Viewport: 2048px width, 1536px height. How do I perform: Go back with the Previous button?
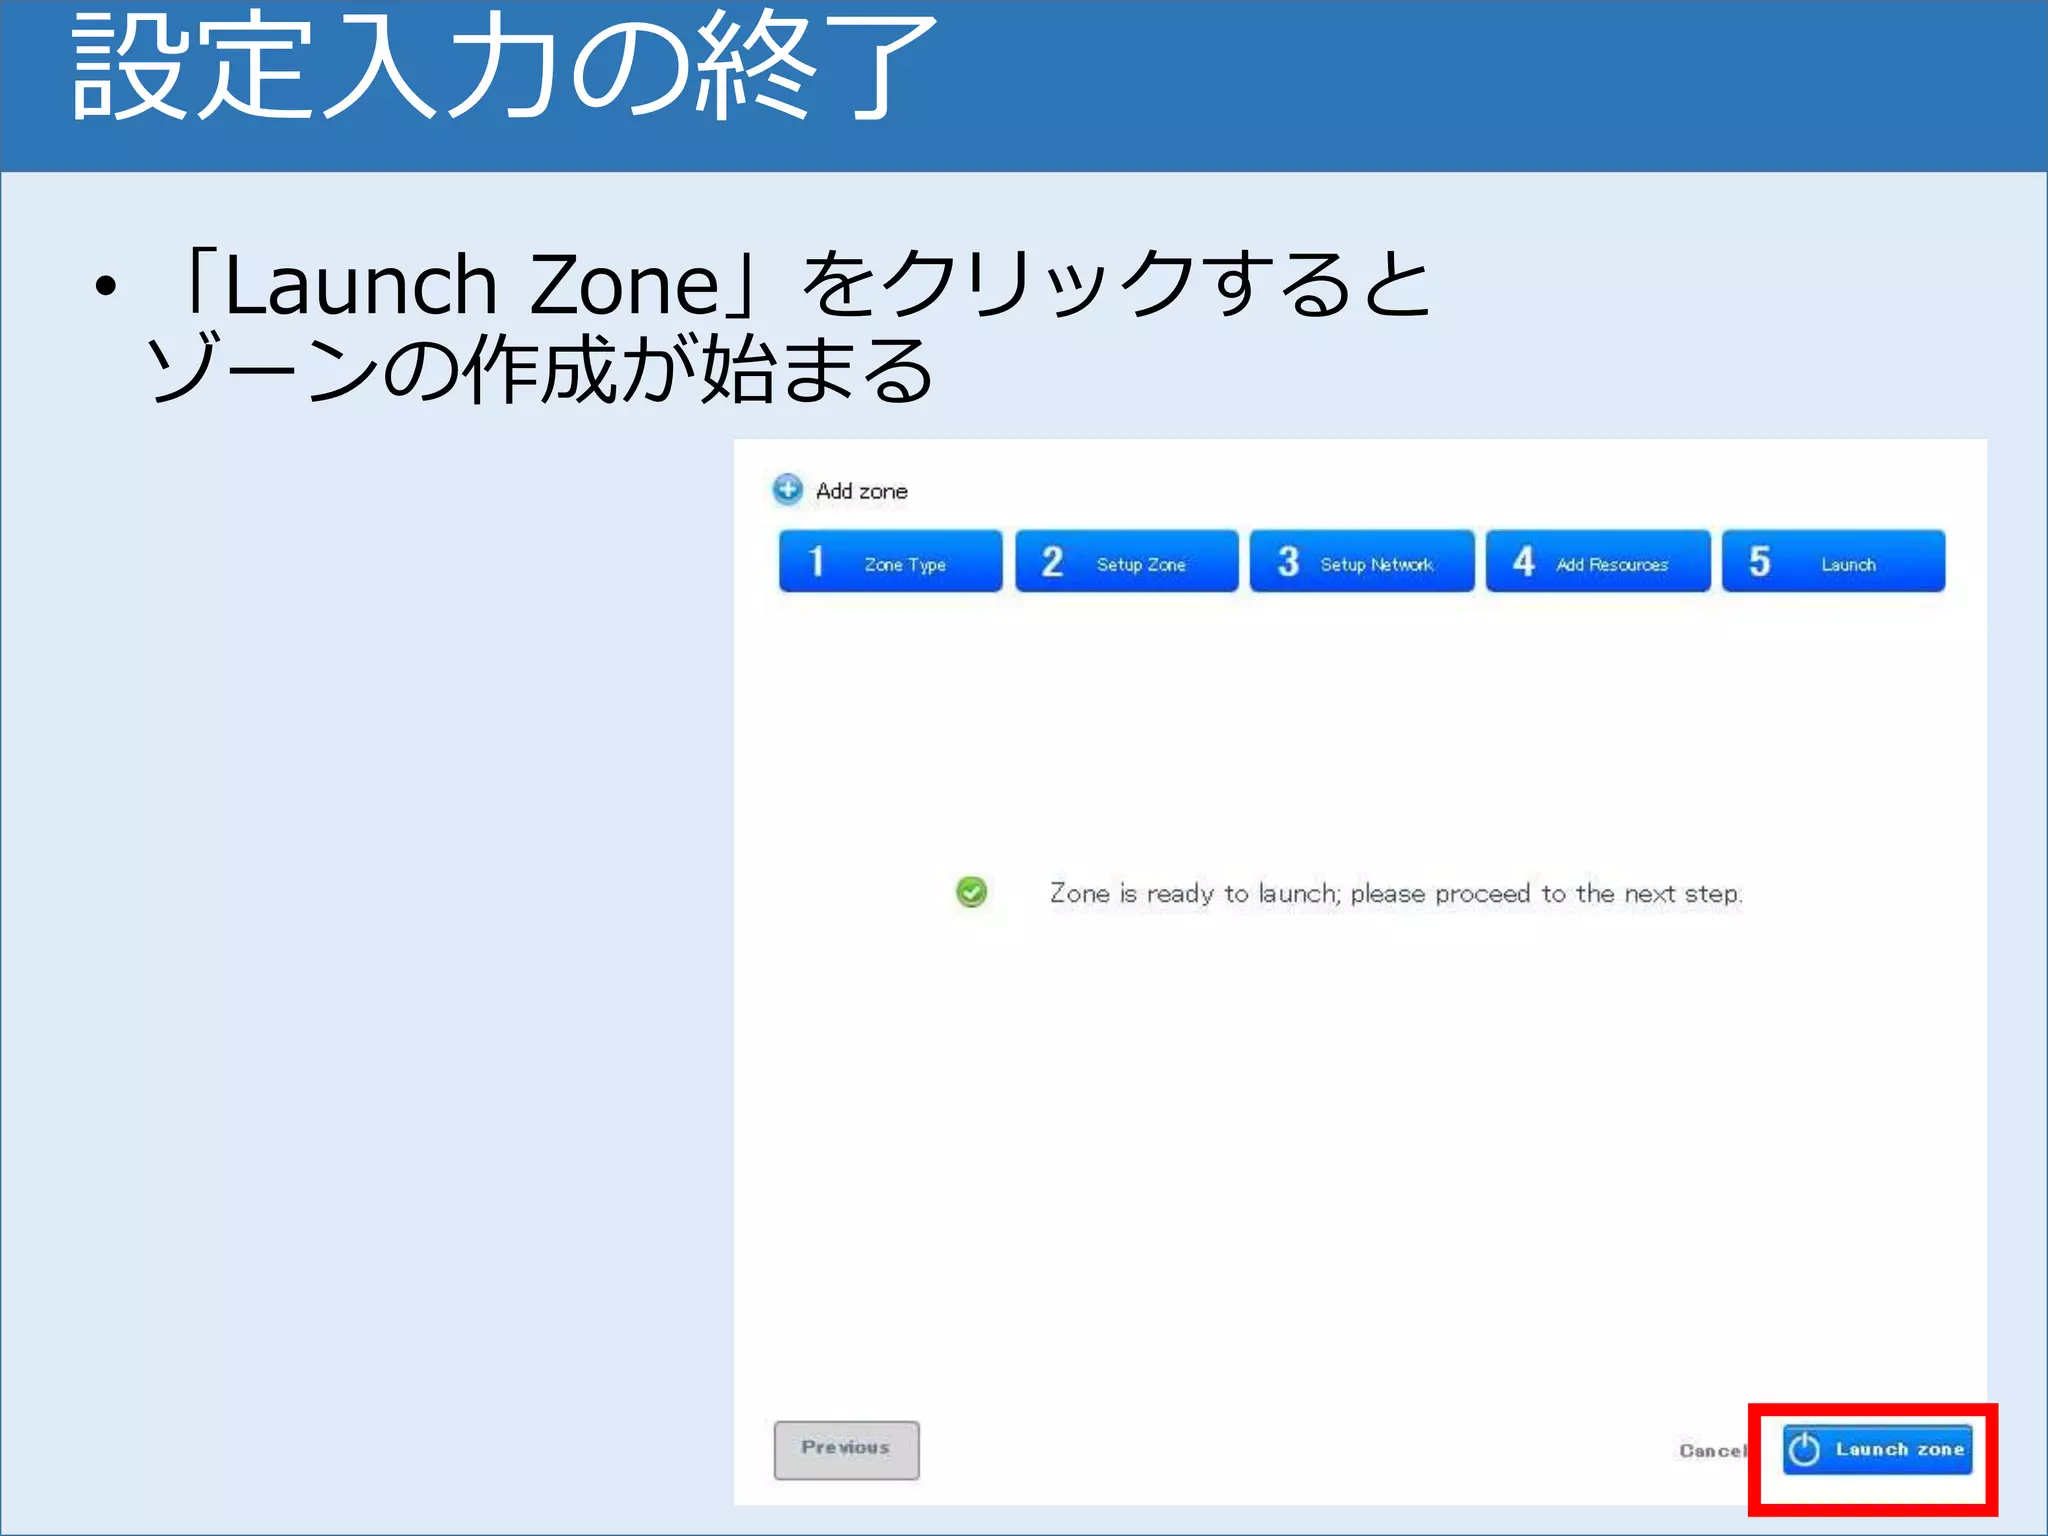pos(846,1449)
